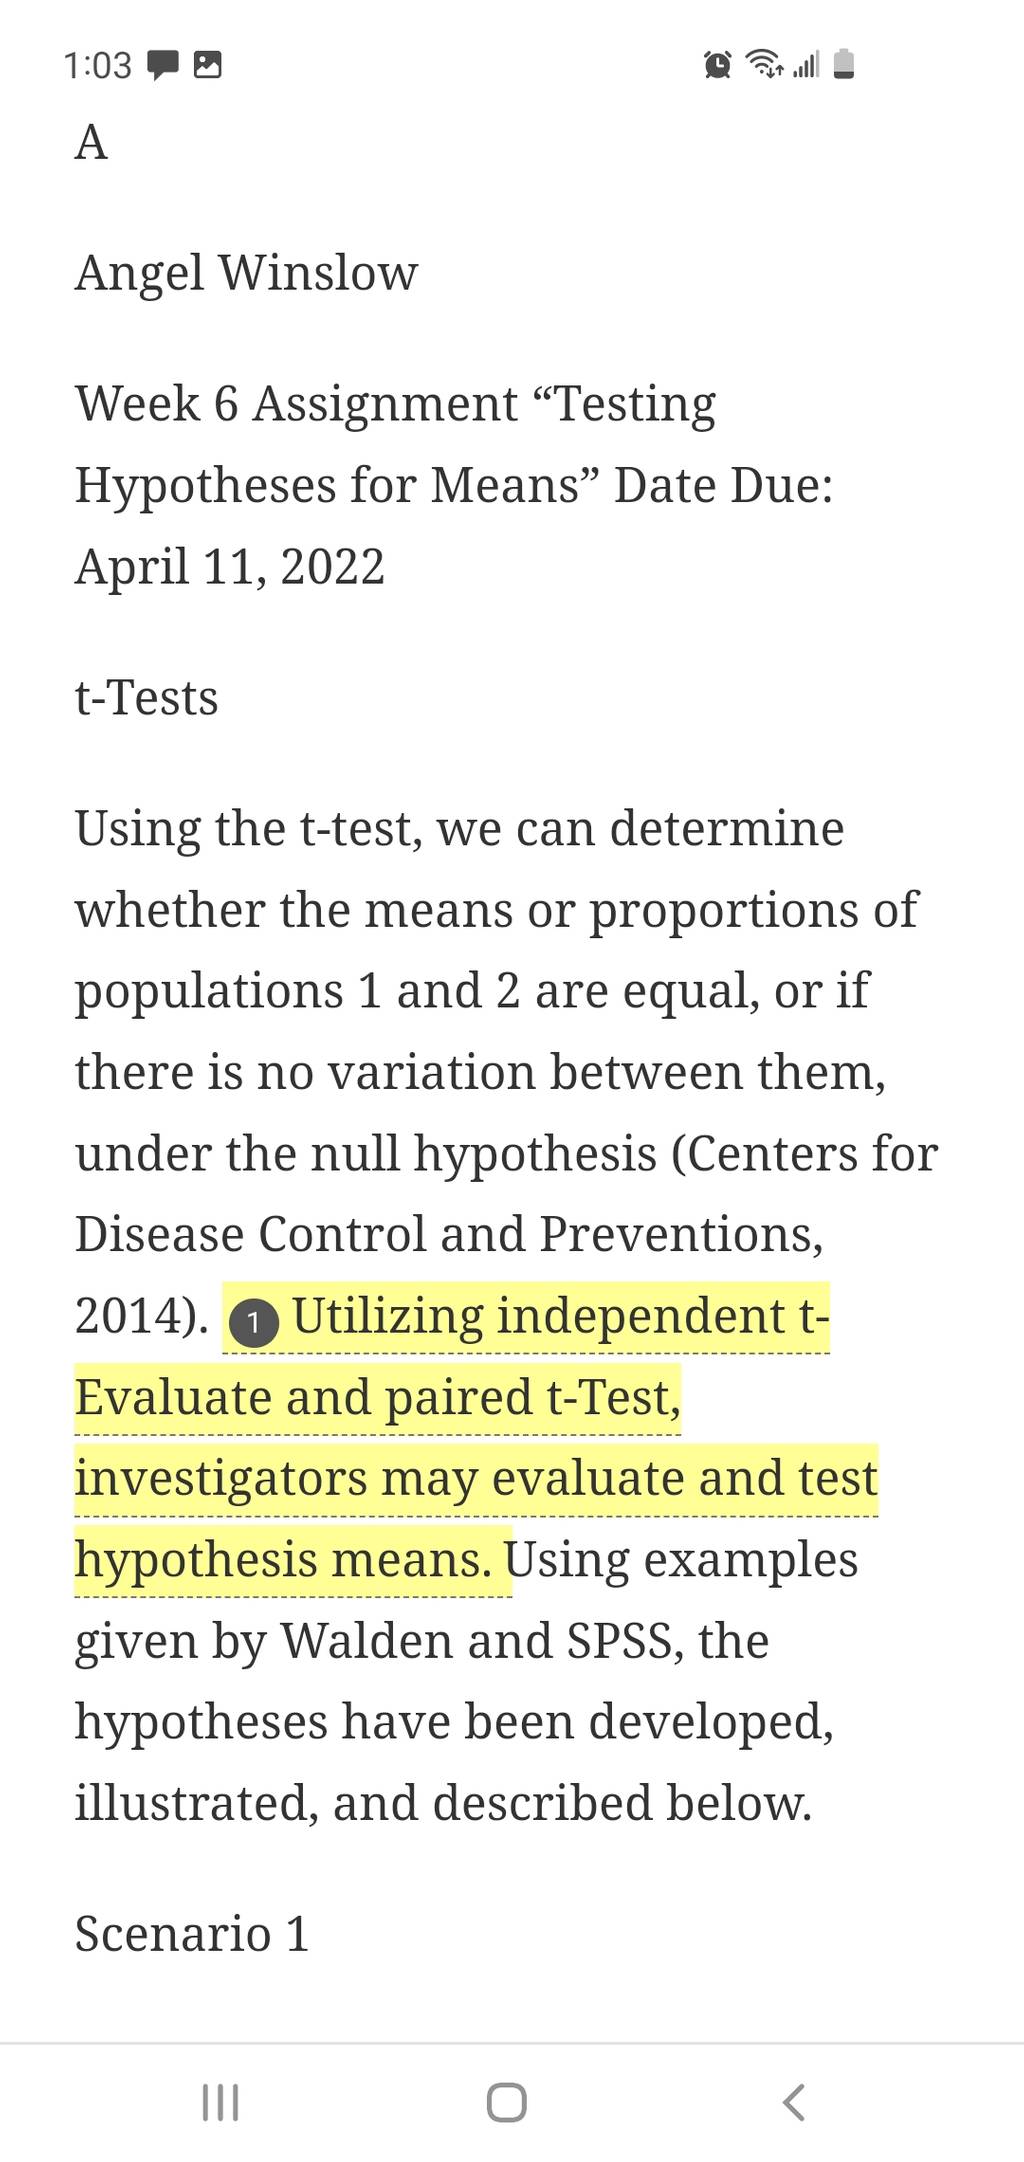Tap highlighted 'investigators may evaluate and test'
This screenshot has width=1024, height=2162.
point(476,1479)
